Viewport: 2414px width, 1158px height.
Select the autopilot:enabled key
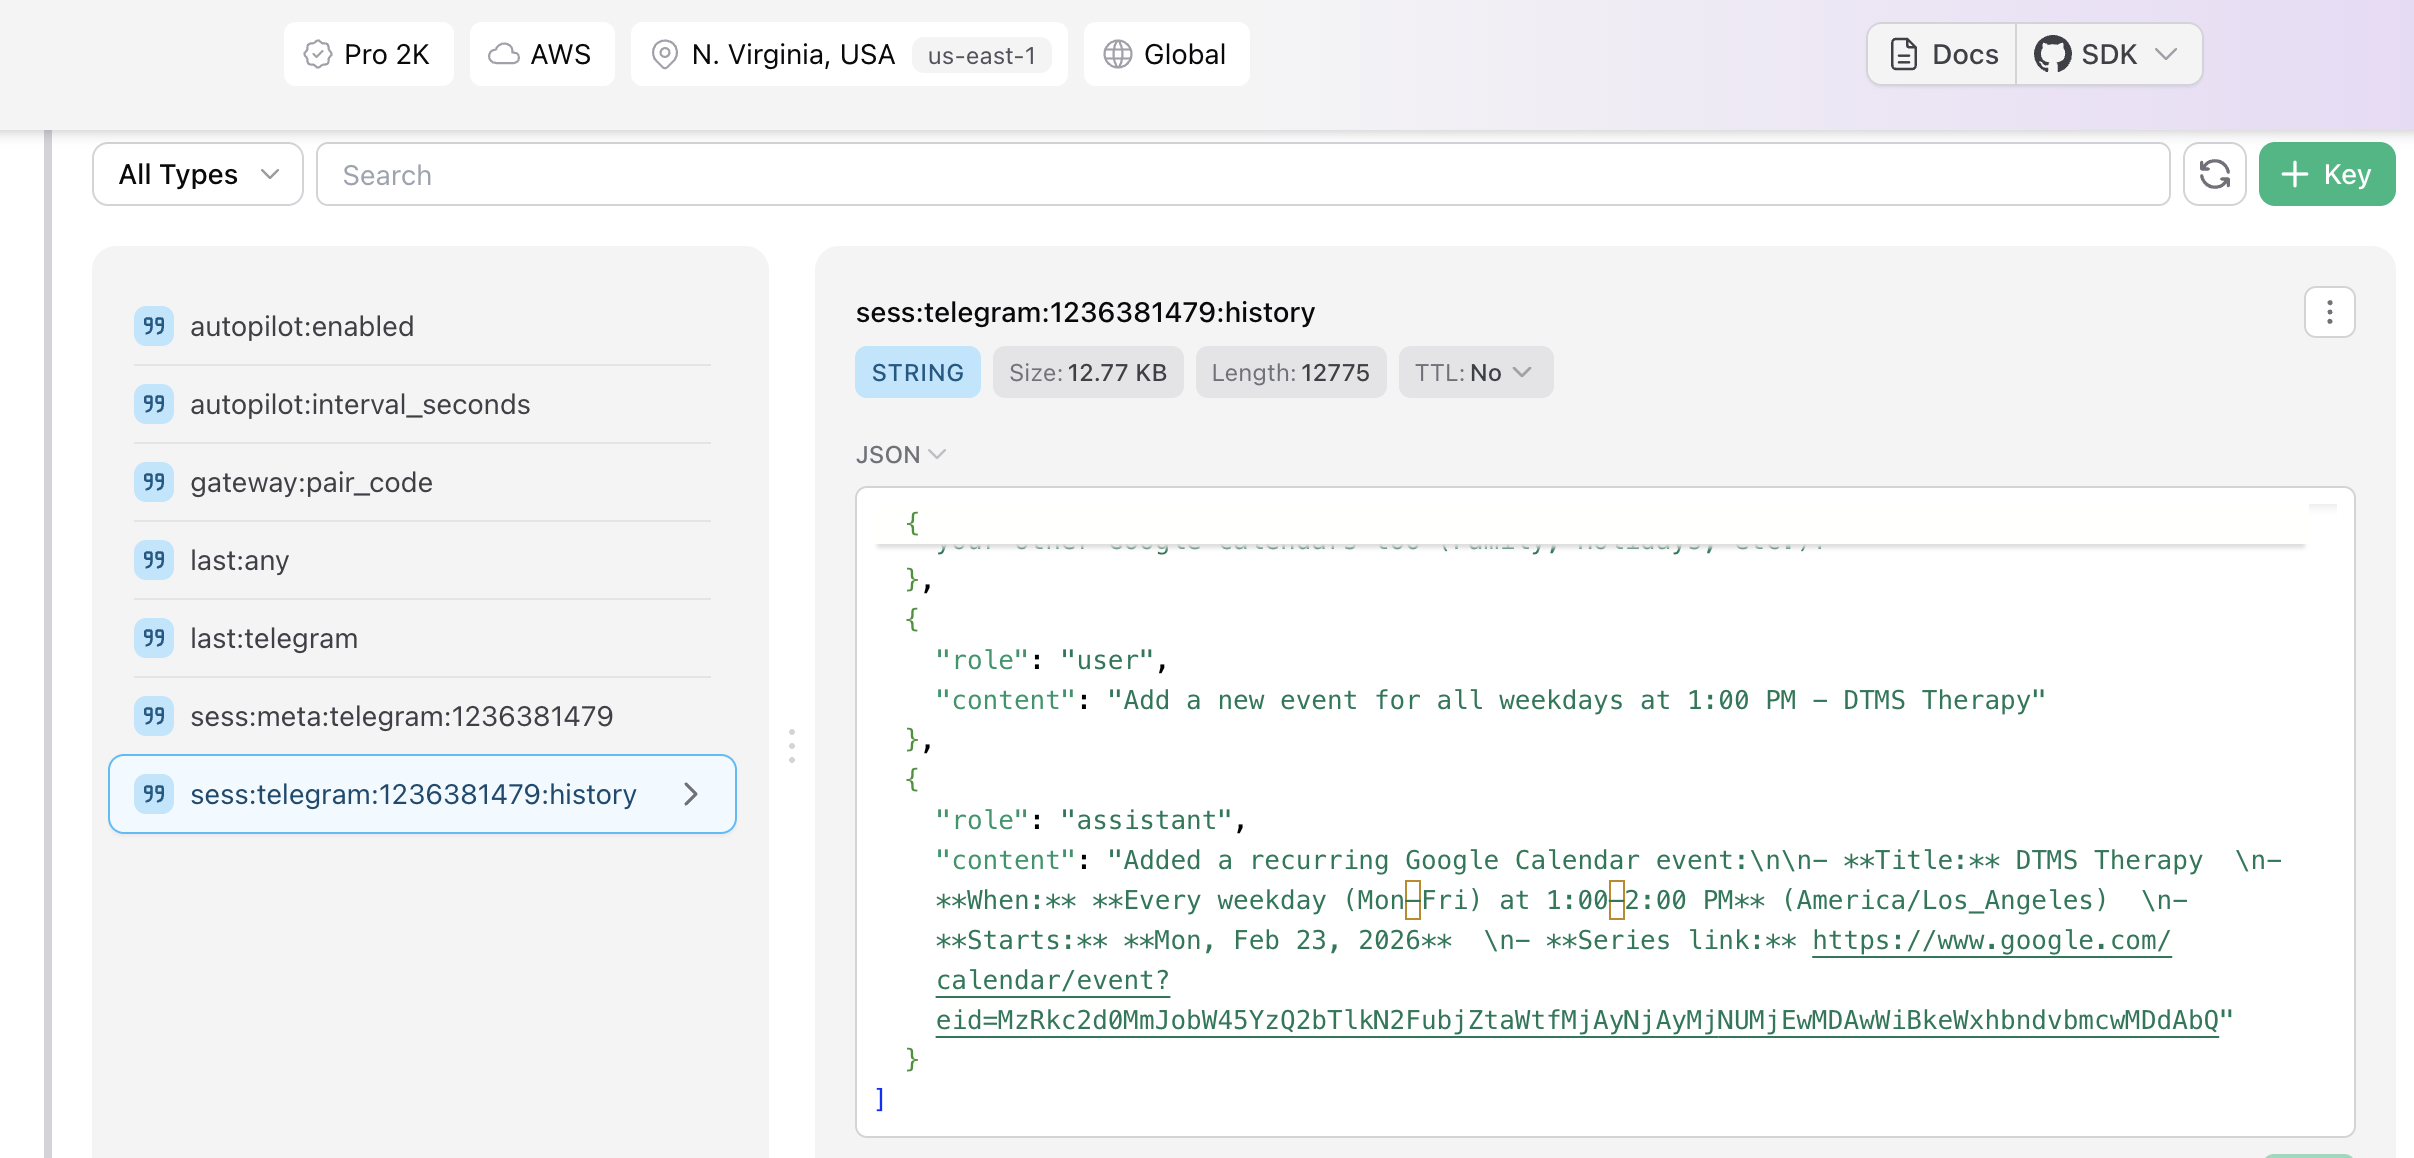click(422, 326)
